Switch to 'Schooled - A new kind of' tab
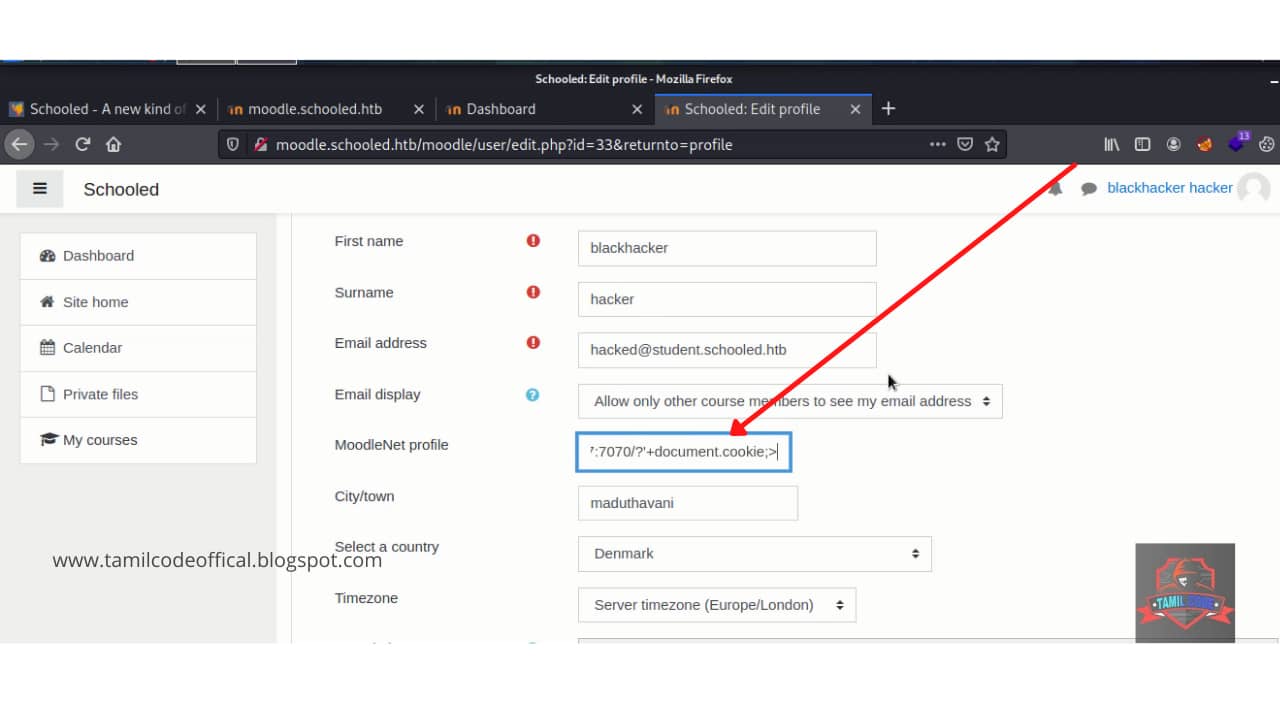The width and height of the screenshot is (1280, 720). (108, 109)
